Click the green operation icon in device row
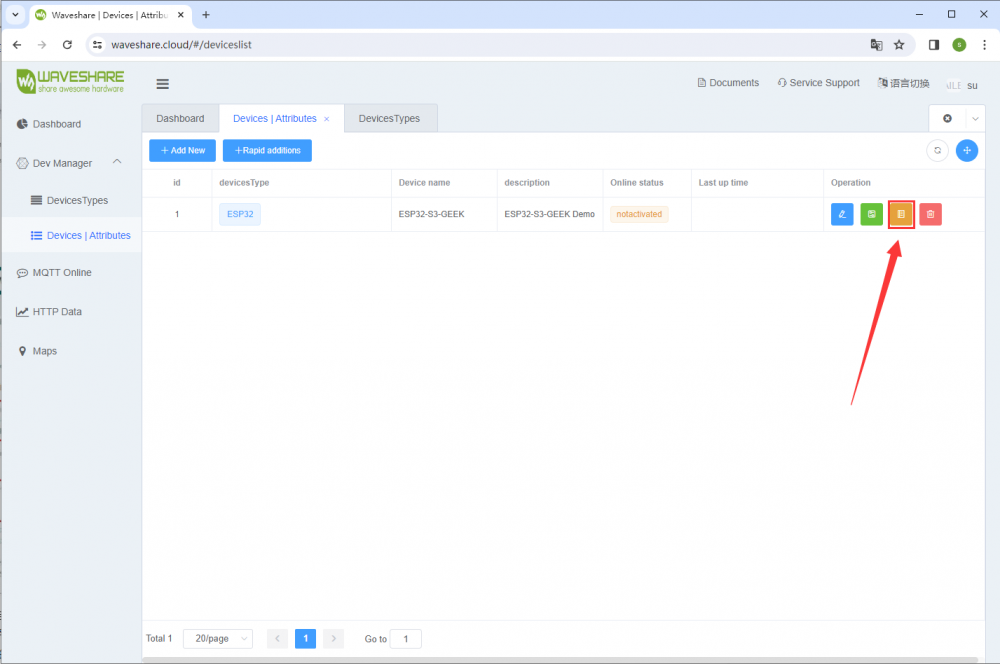Viewport: 1000px width, 664px height. pos(871,214)
